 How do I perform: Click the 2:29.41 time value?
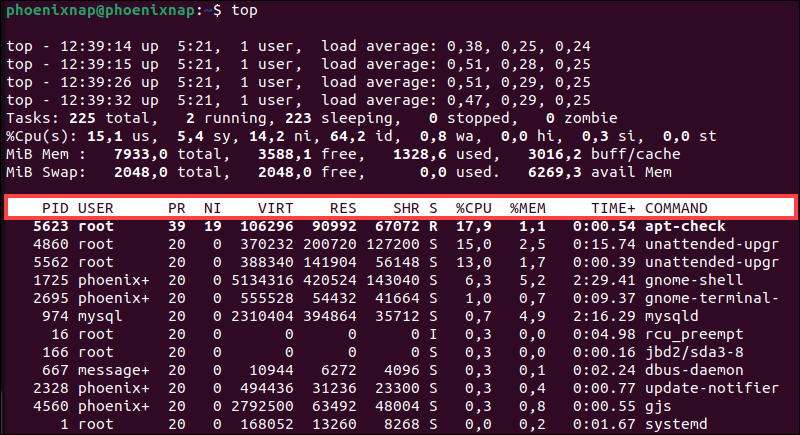coord(604,280)
